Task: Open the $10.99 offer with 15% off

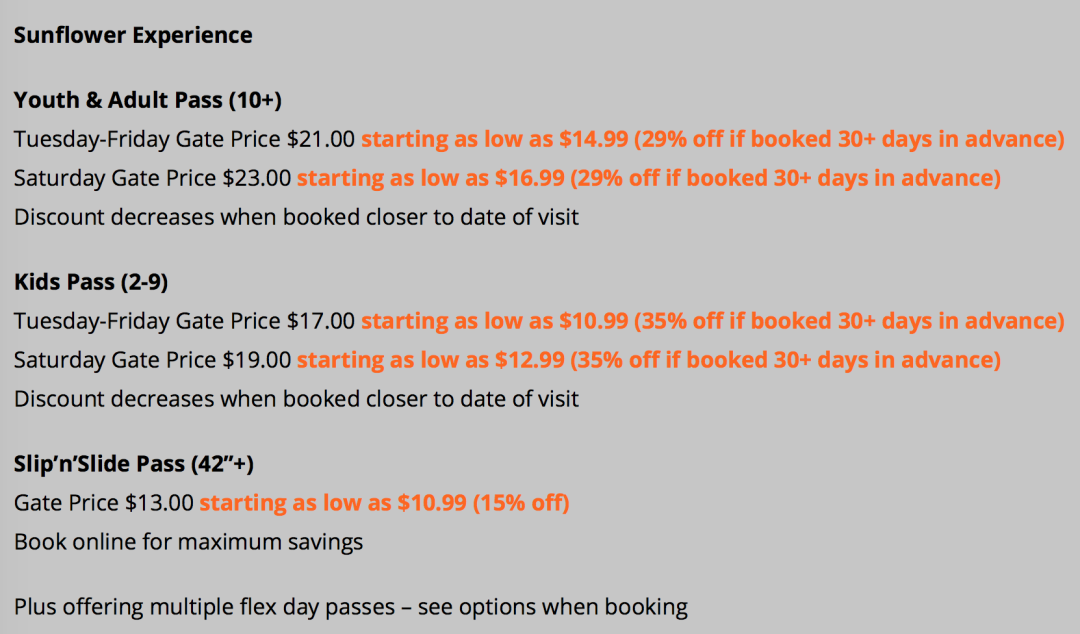Action: point(384,503)
